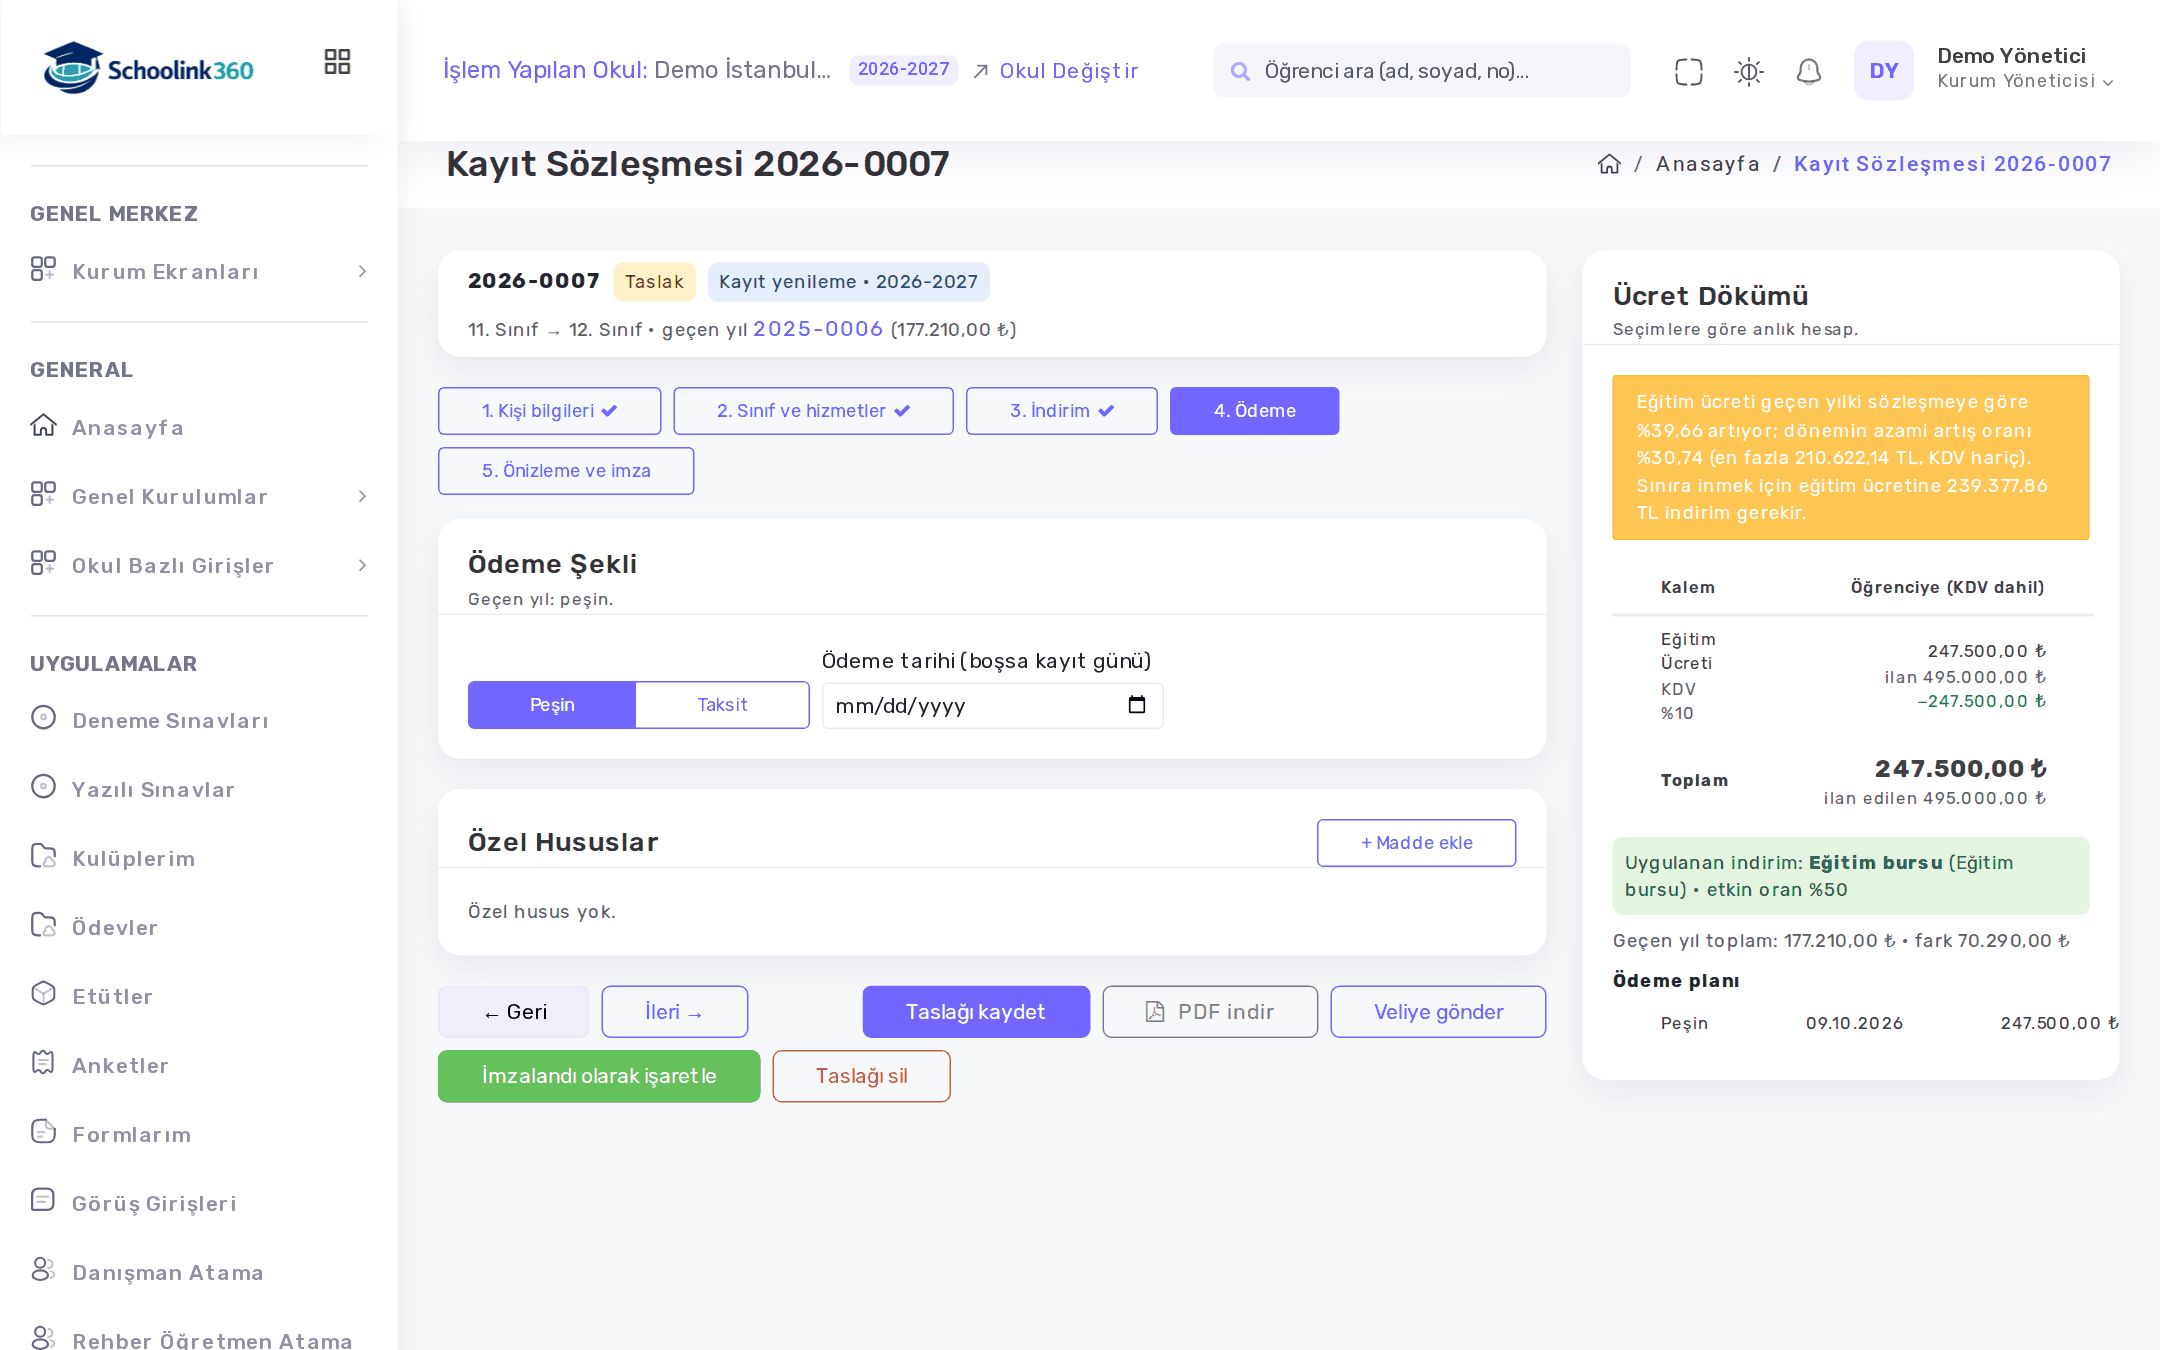The height and width of the screenshot is (1350, 2160).
Task: Go to step 3. İndirim tab
Action: [x=1061, y=411]
